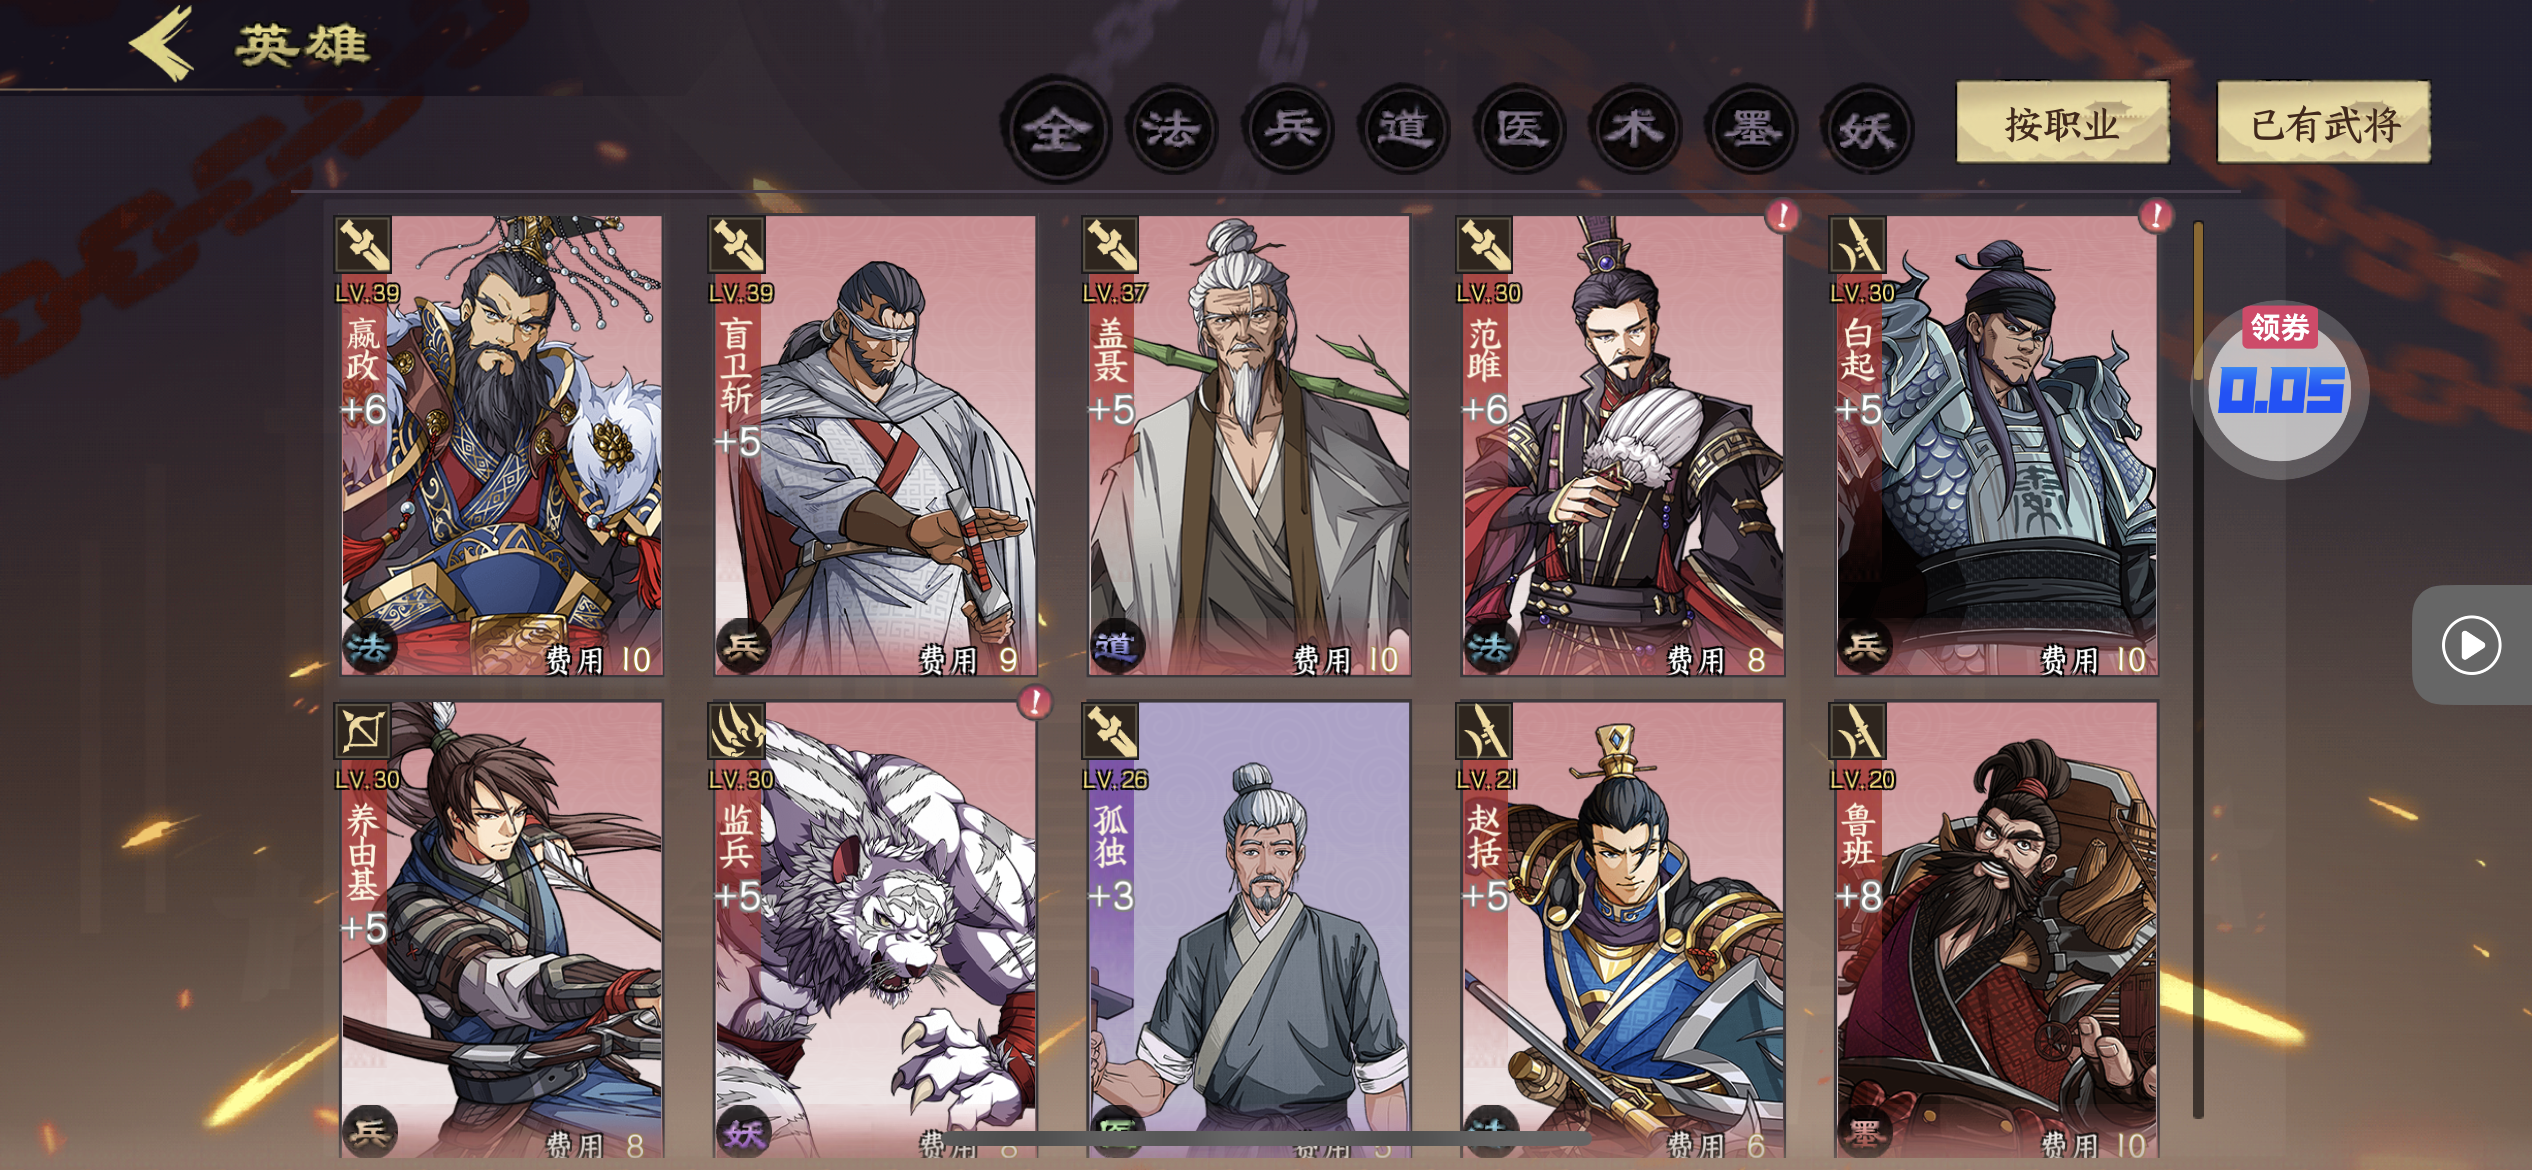Tap the play button on right edge
This screenshot has width=2532, height=1170.
2471,645
